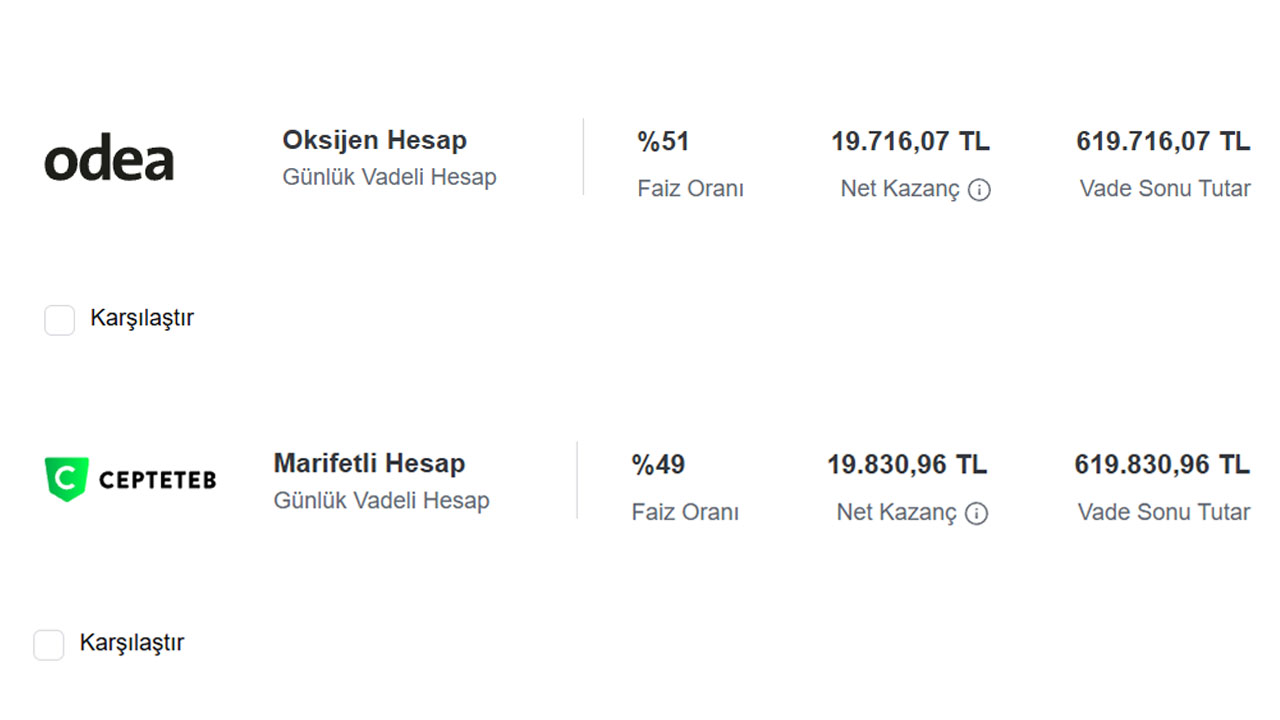The height and width of the screenshot is (720, 1280).
Task: Click the Odea bank logo
Action: [109, 161]
